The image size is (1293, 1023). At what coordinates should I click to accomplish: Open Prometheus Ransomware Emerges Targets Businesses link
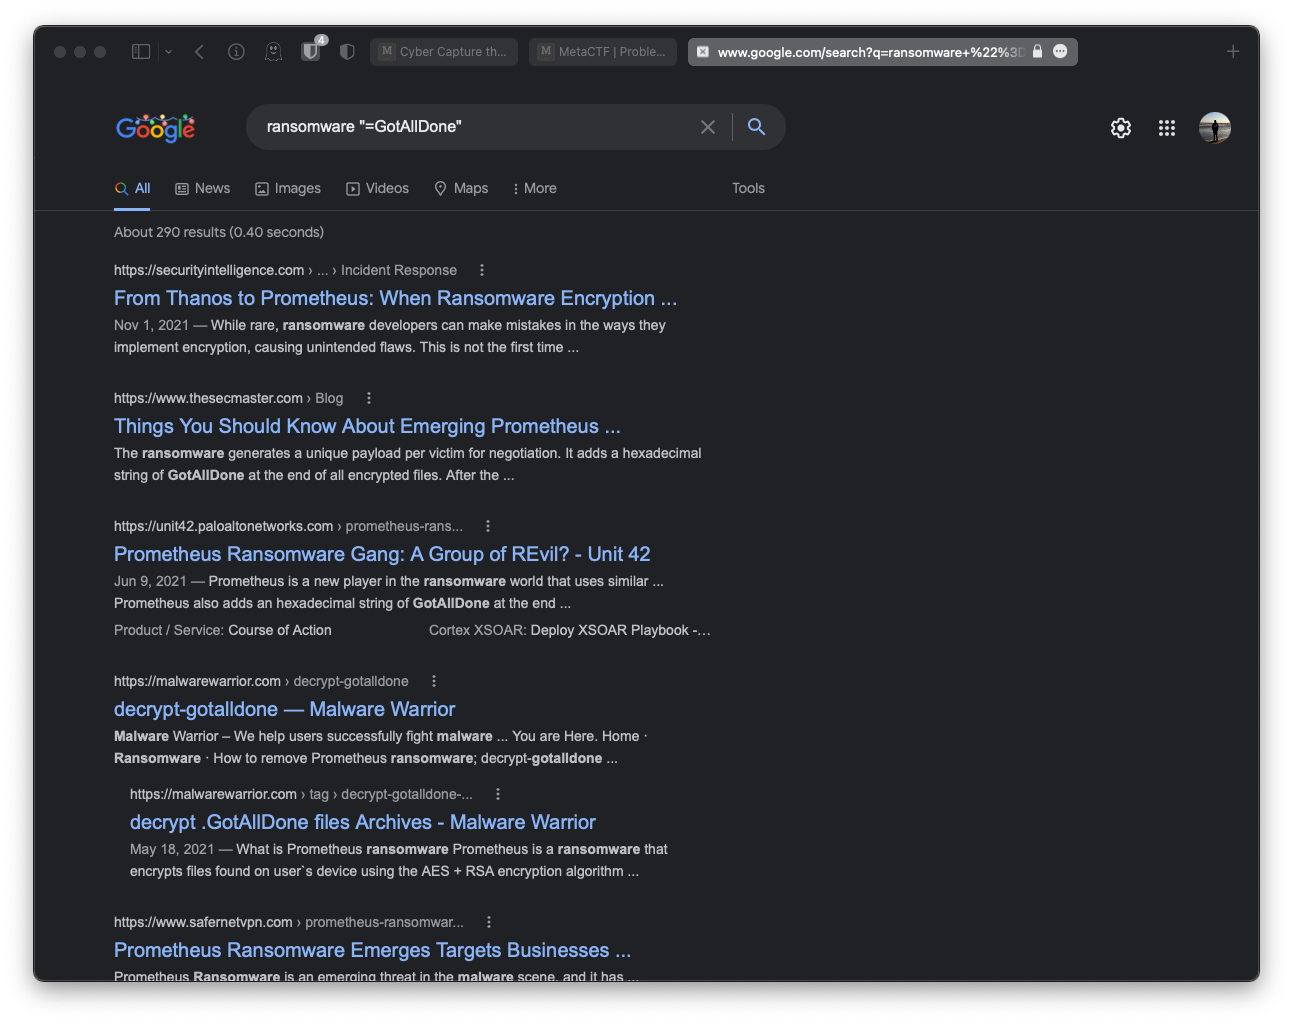point(372,950)
